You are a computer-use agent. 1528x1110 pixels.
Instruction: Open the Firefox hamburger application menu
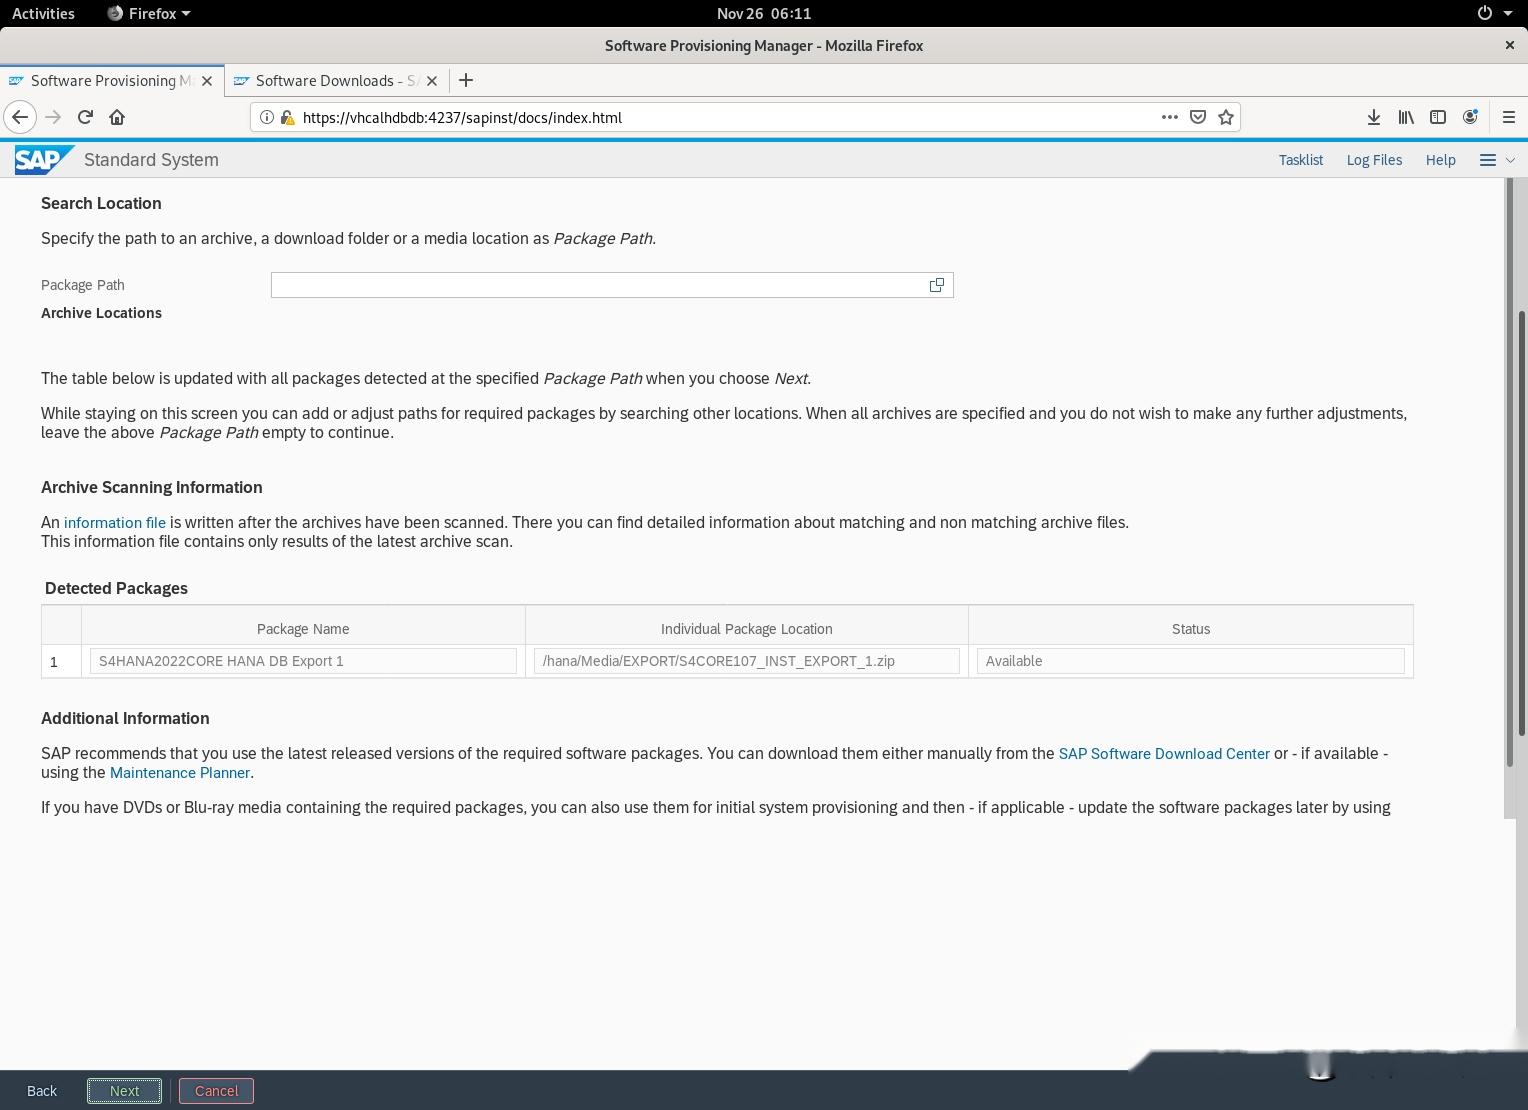(x=1509, y=117)
